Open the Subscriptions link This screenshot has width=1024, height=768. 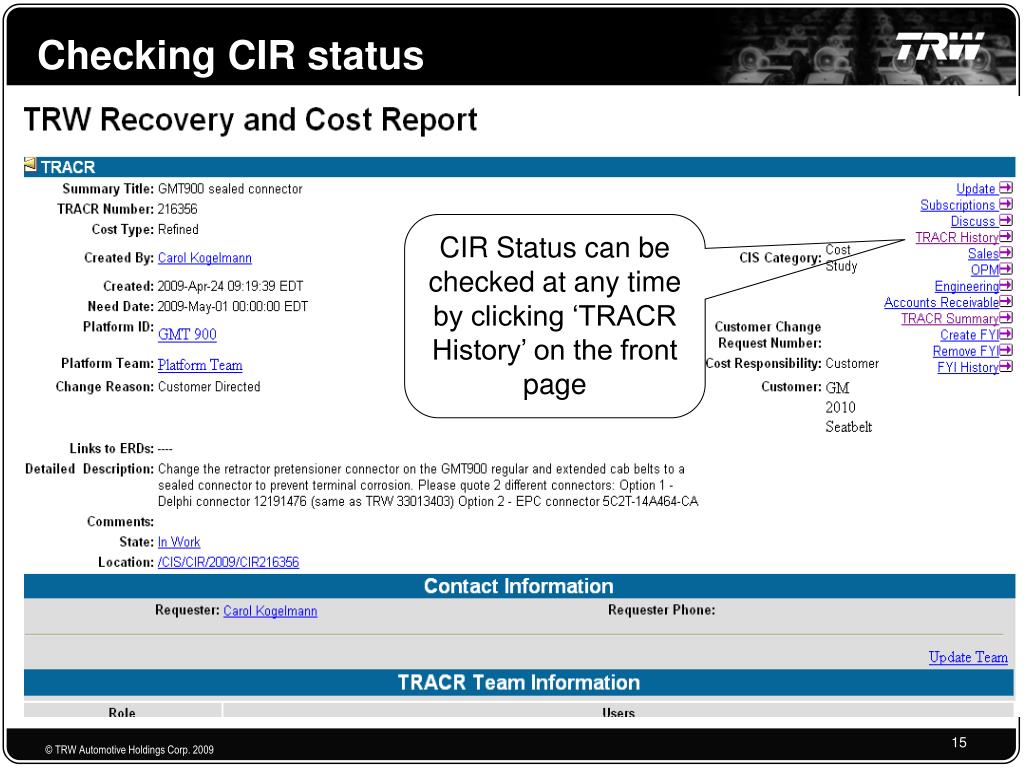tap(957, 205)
